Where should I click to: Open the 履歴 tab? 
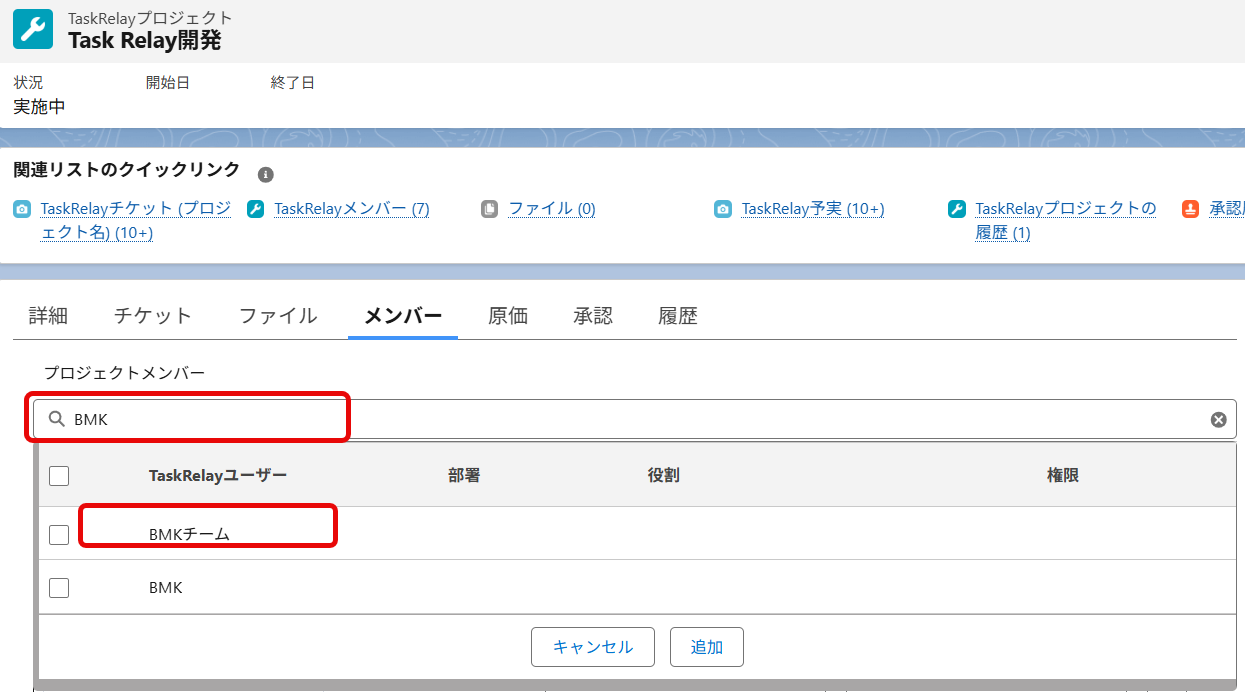pos(678,316)
